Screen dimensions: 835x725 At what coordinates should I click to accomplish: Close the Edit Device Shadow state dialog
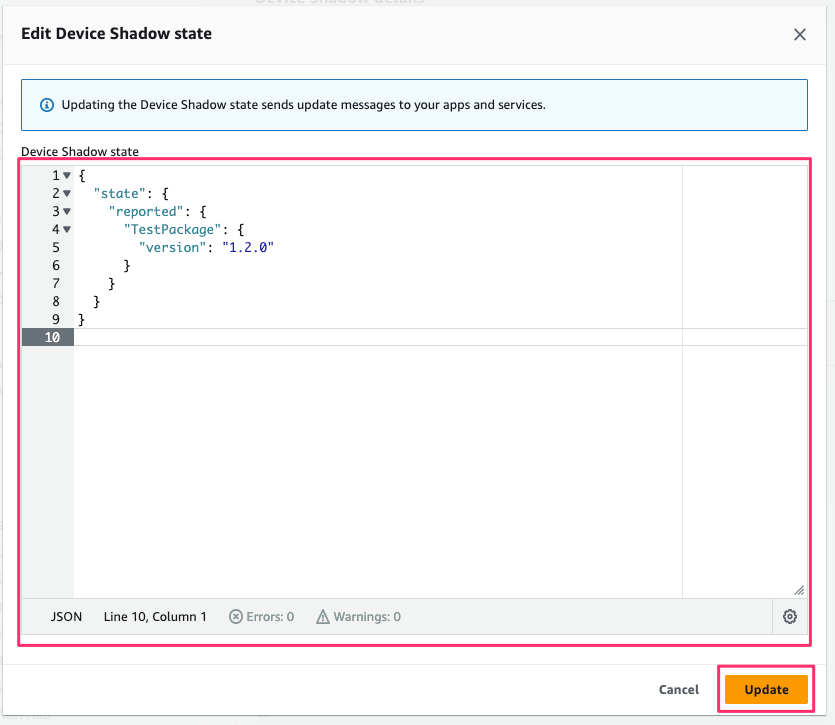tap(799, 35)
